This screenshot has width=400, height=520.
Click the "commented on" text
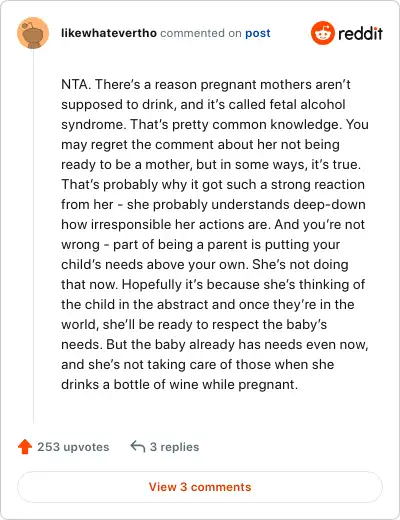201,33
